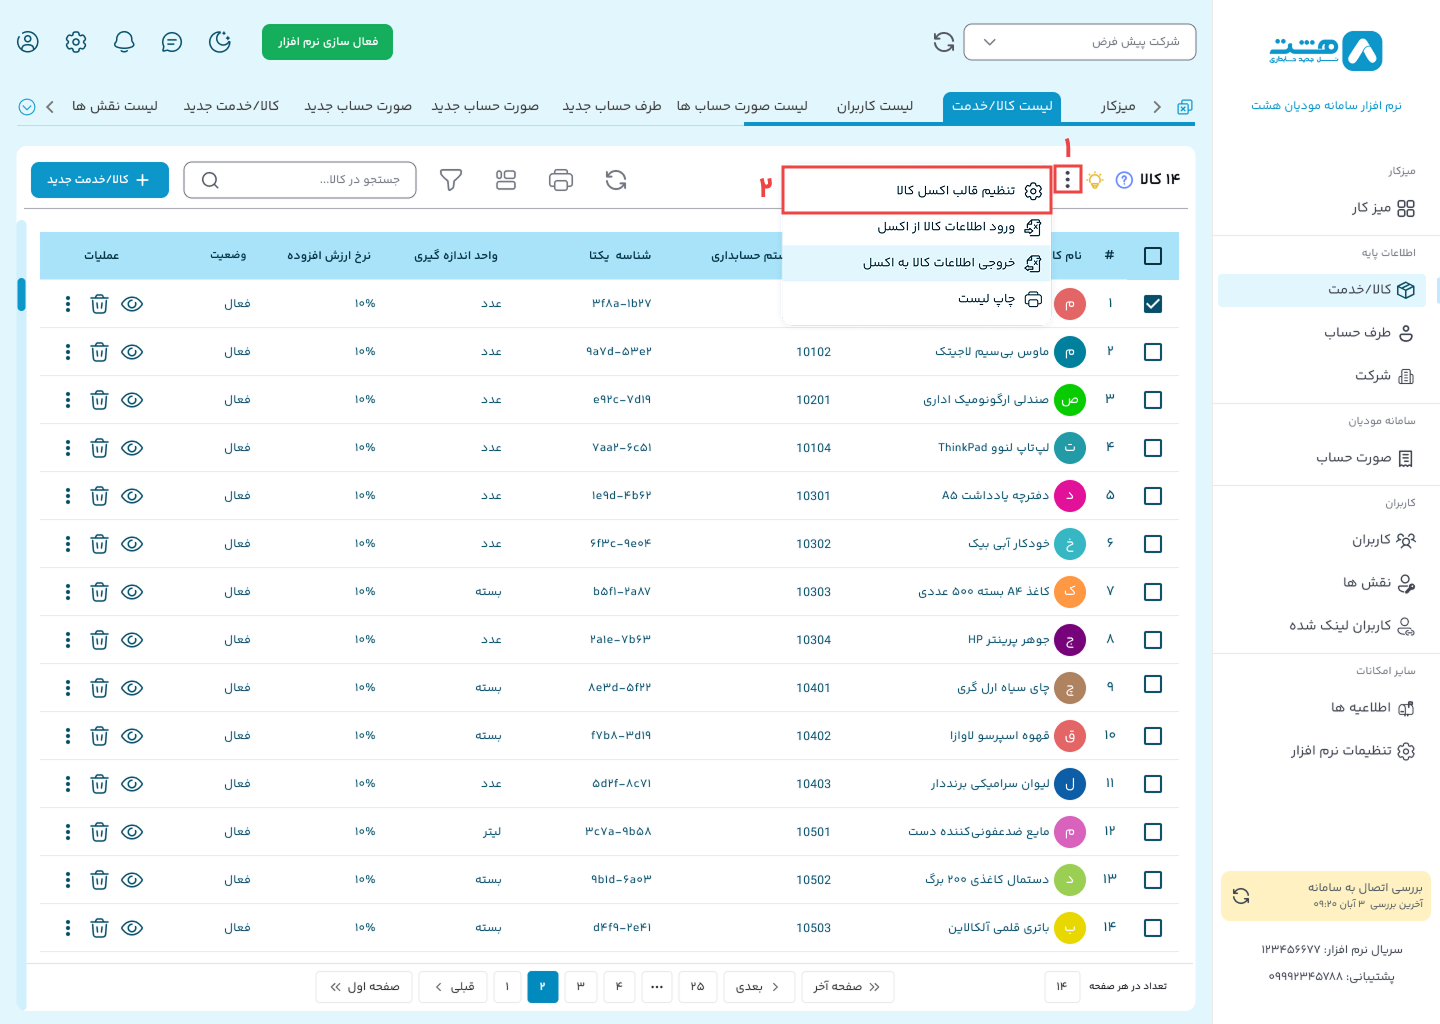Click فعال سازی نرم افزار green button

click(327, 42)
